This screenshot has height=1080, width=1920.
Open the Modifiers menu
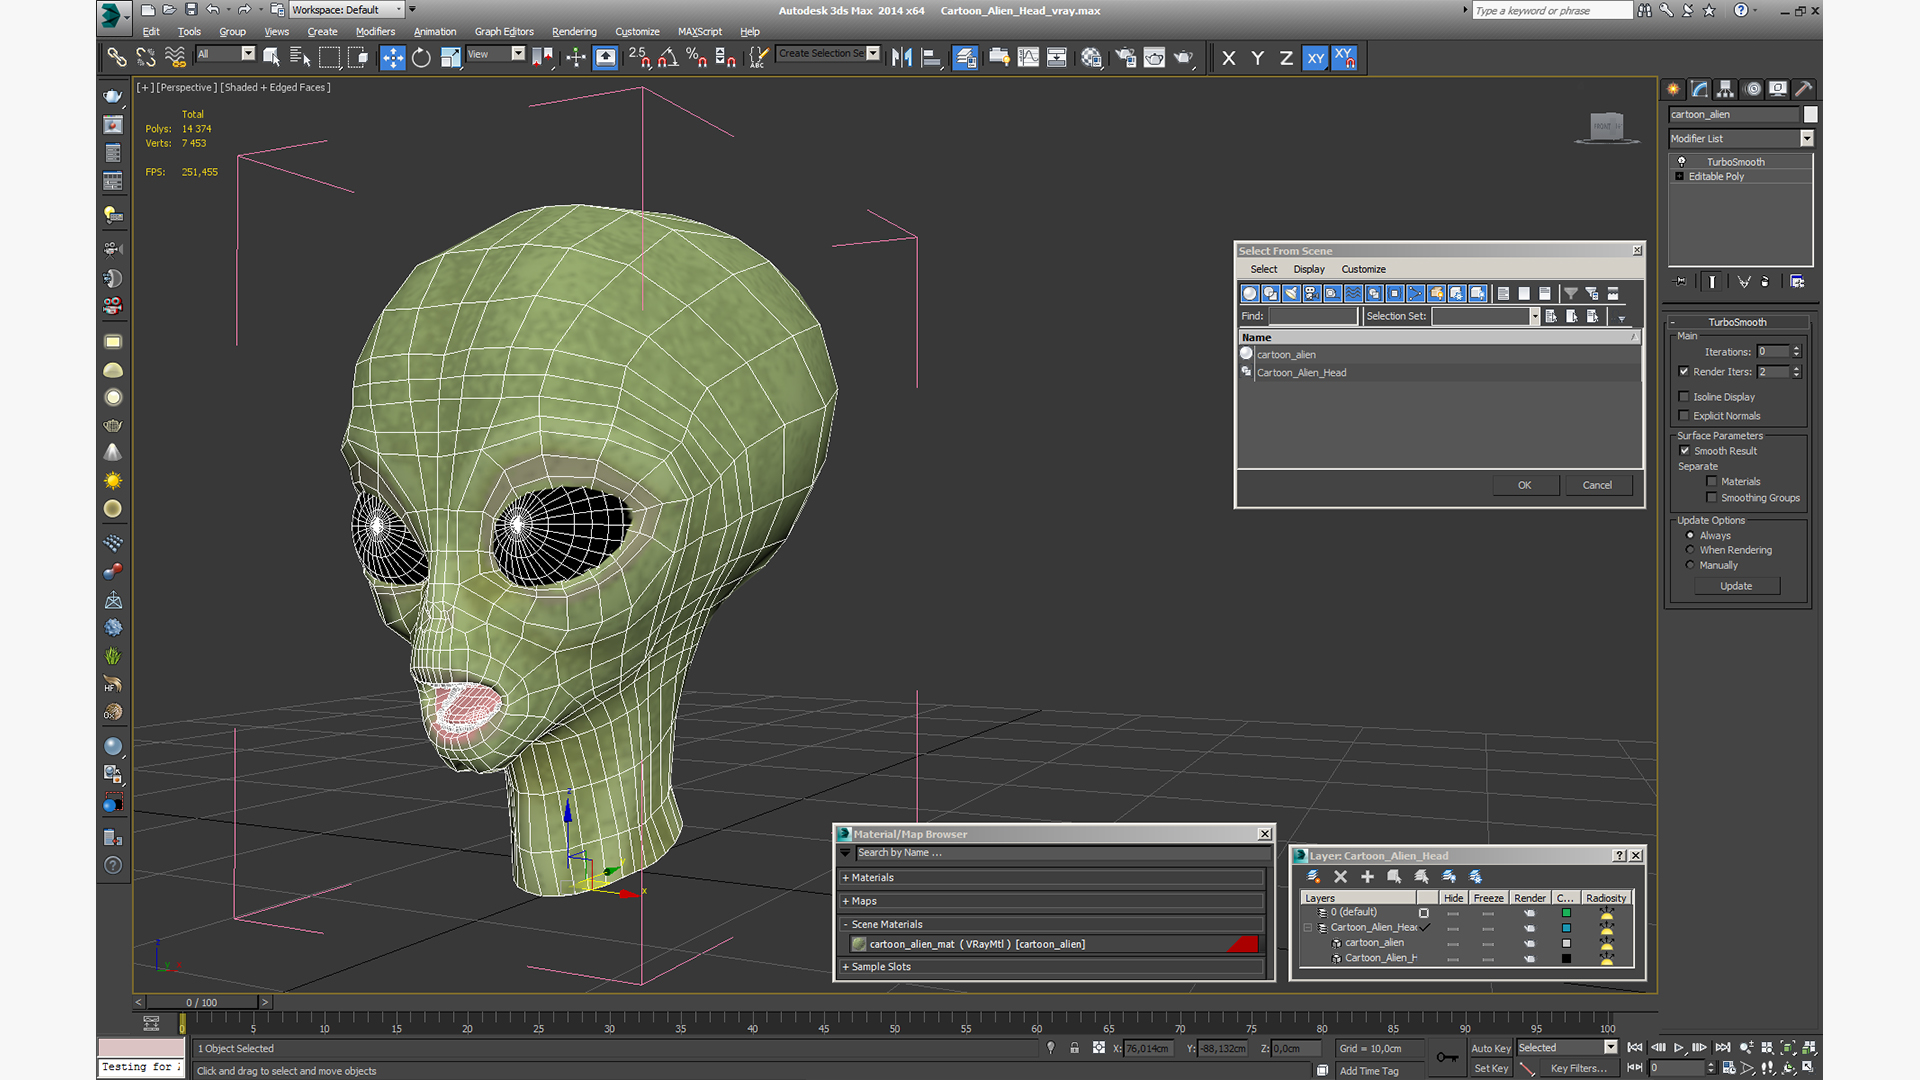[375, 31]
